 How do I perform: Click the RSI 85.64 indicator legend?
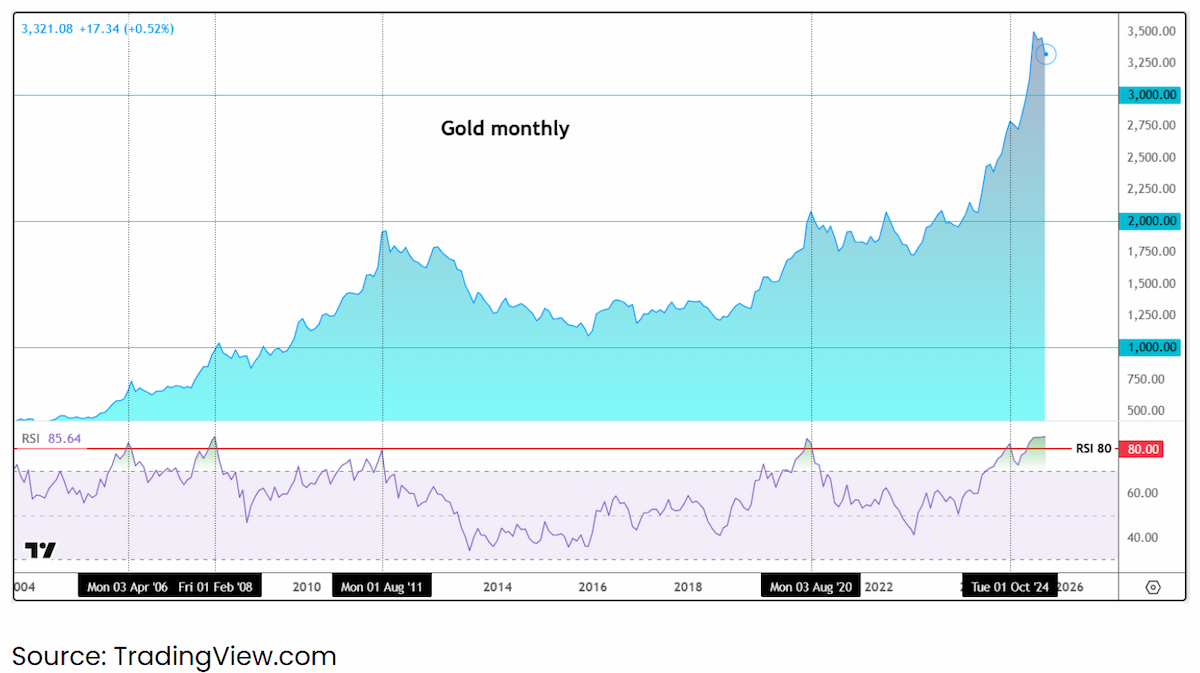52,438
